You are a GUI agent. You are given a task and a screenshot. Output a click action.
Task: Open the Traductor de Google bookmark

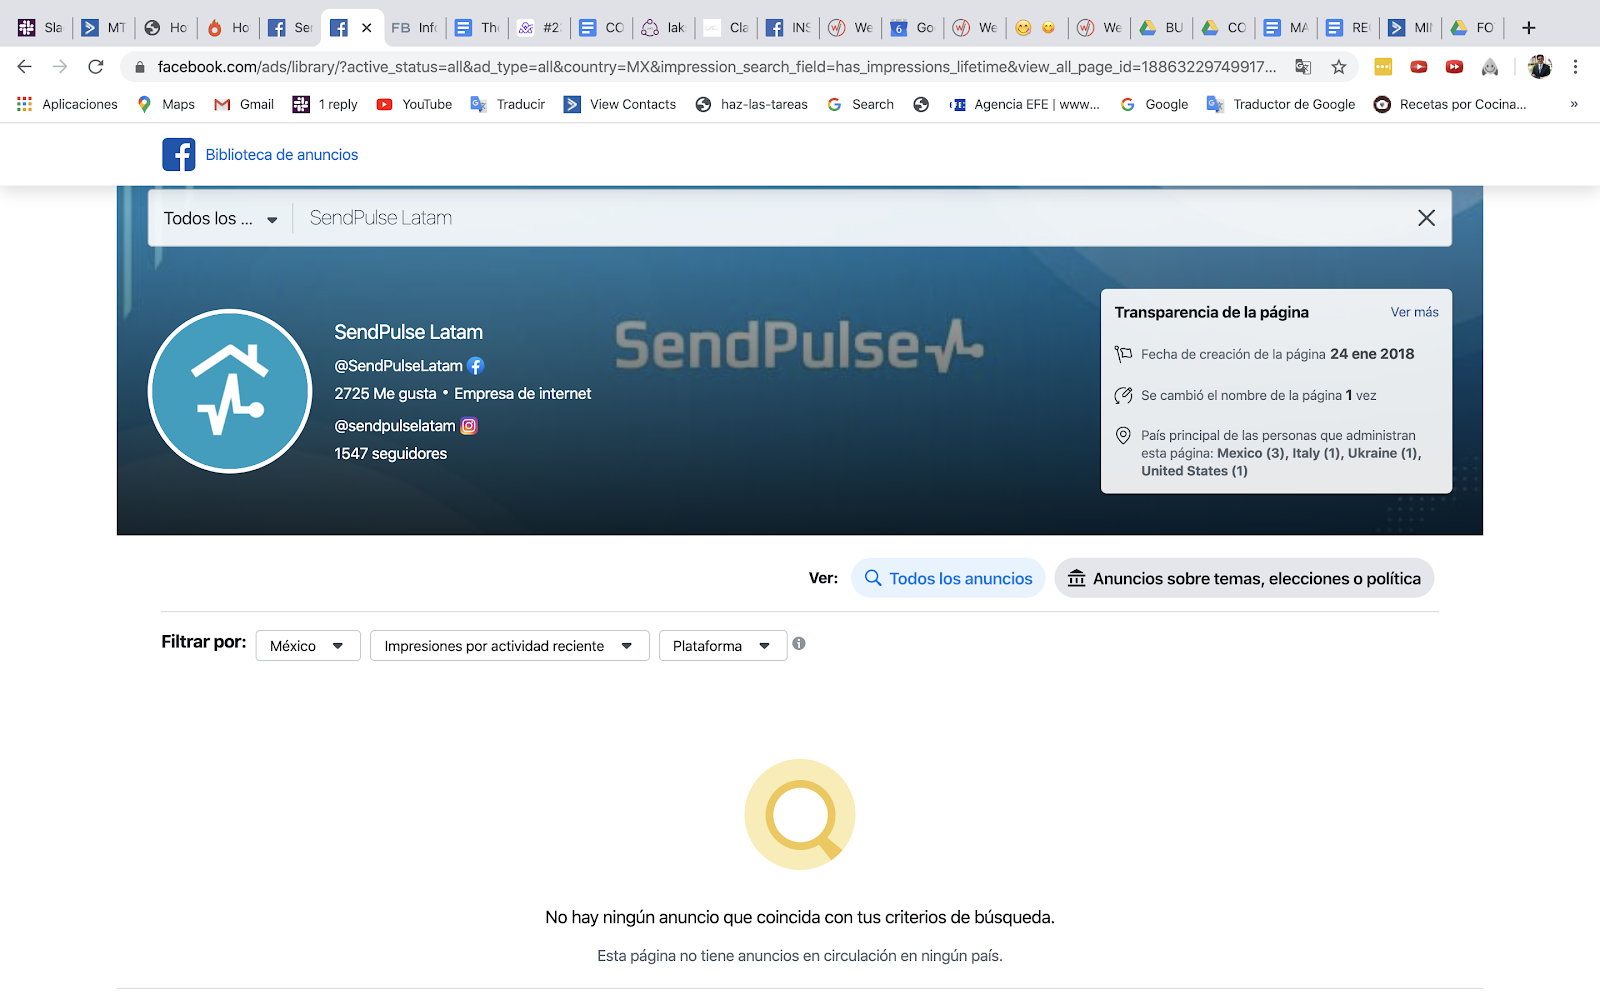point(1281,104)
